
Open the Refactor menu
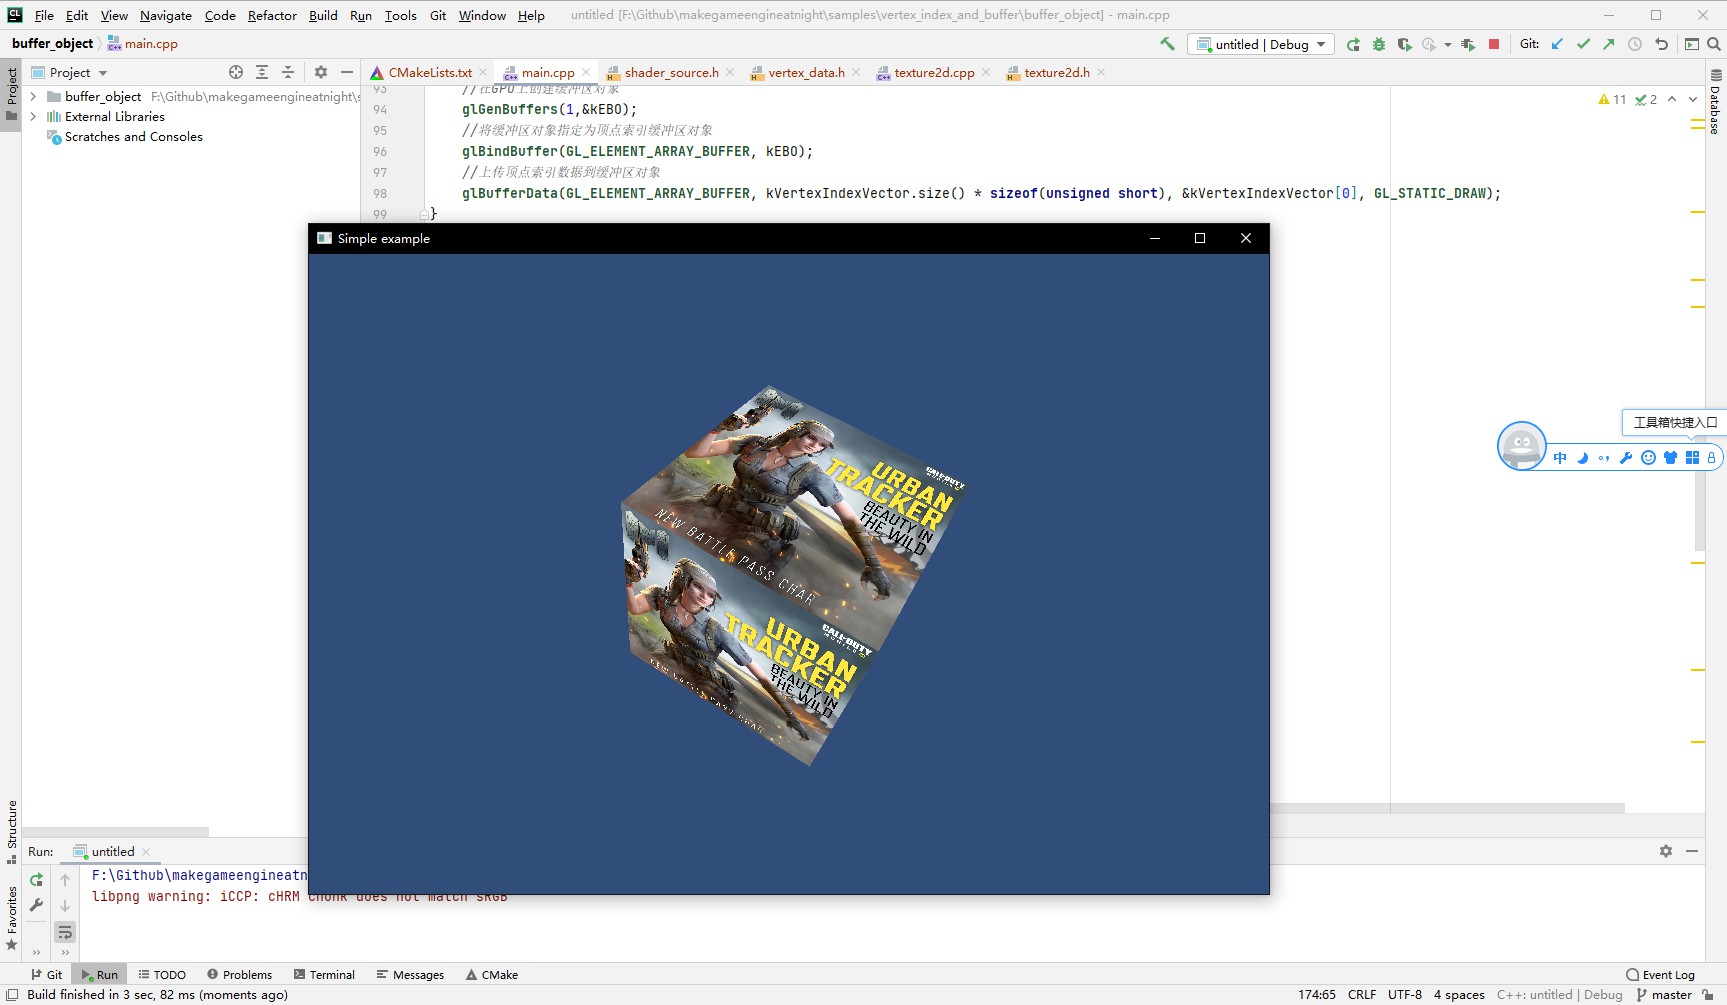pyautogui.click(x=272, y=15)
